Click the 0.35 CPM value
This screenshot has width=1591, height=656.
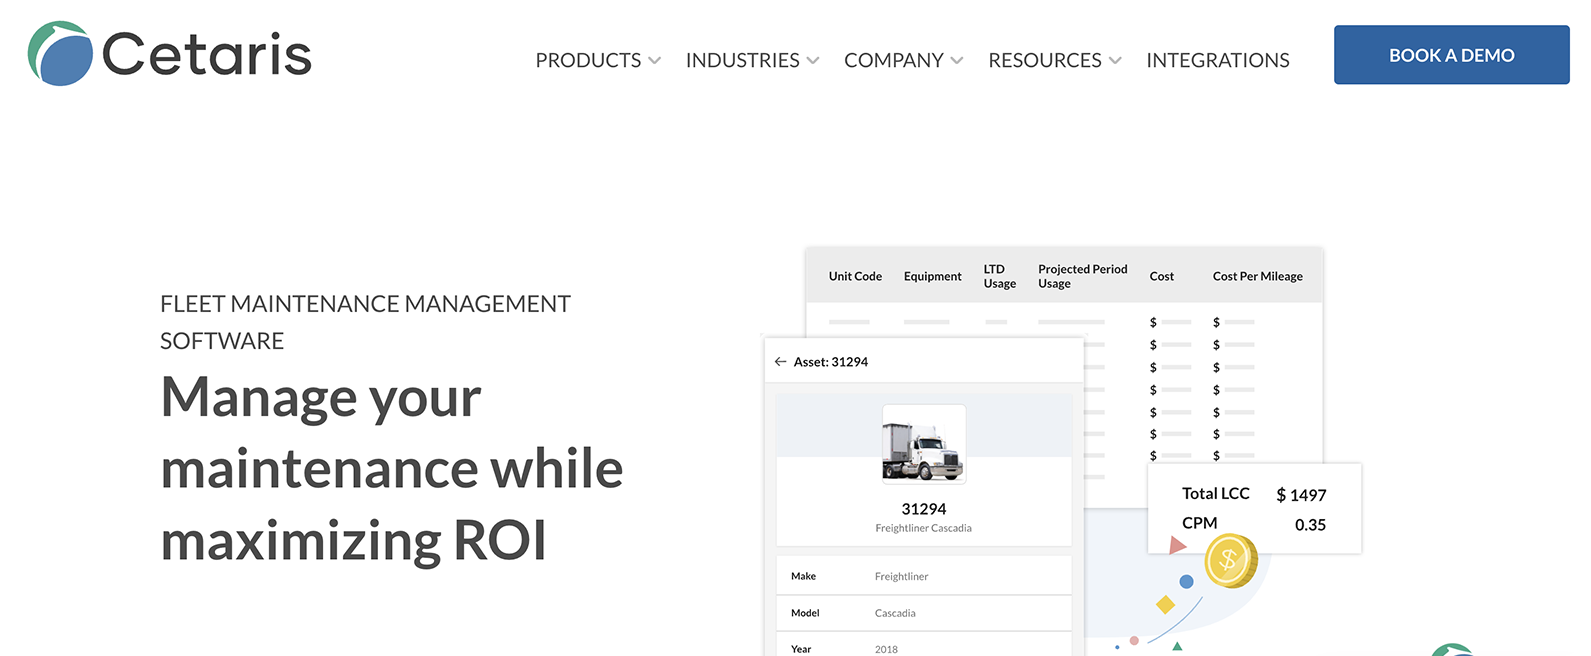1310,525
